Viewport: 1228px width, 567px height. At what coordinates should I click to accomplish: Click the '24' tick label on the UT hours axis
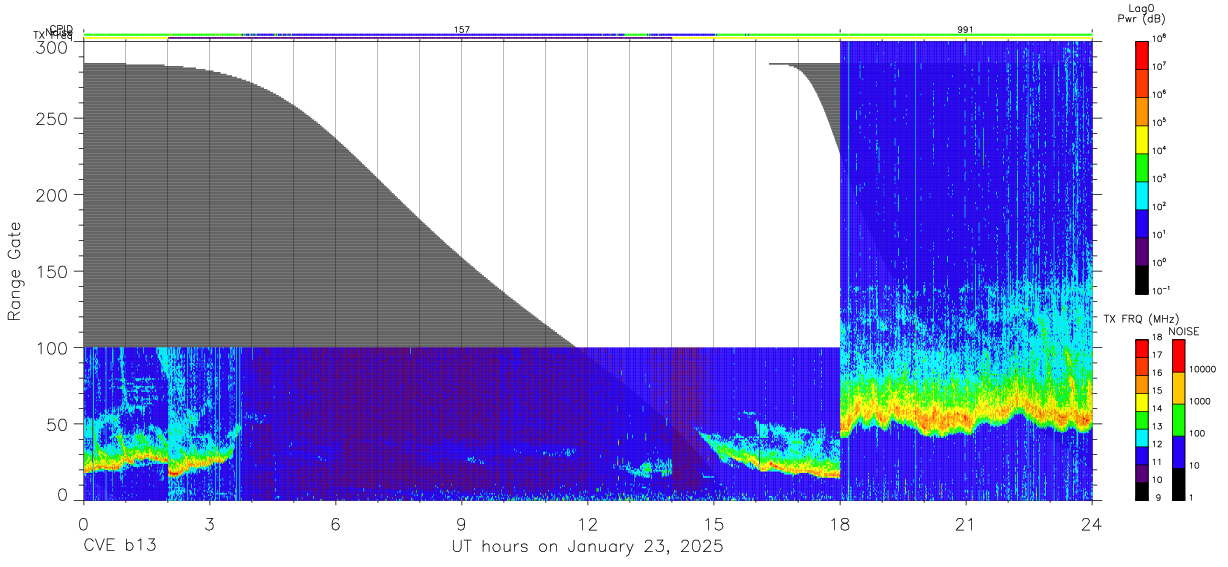pyautogui.click(x=1092, y=523)
